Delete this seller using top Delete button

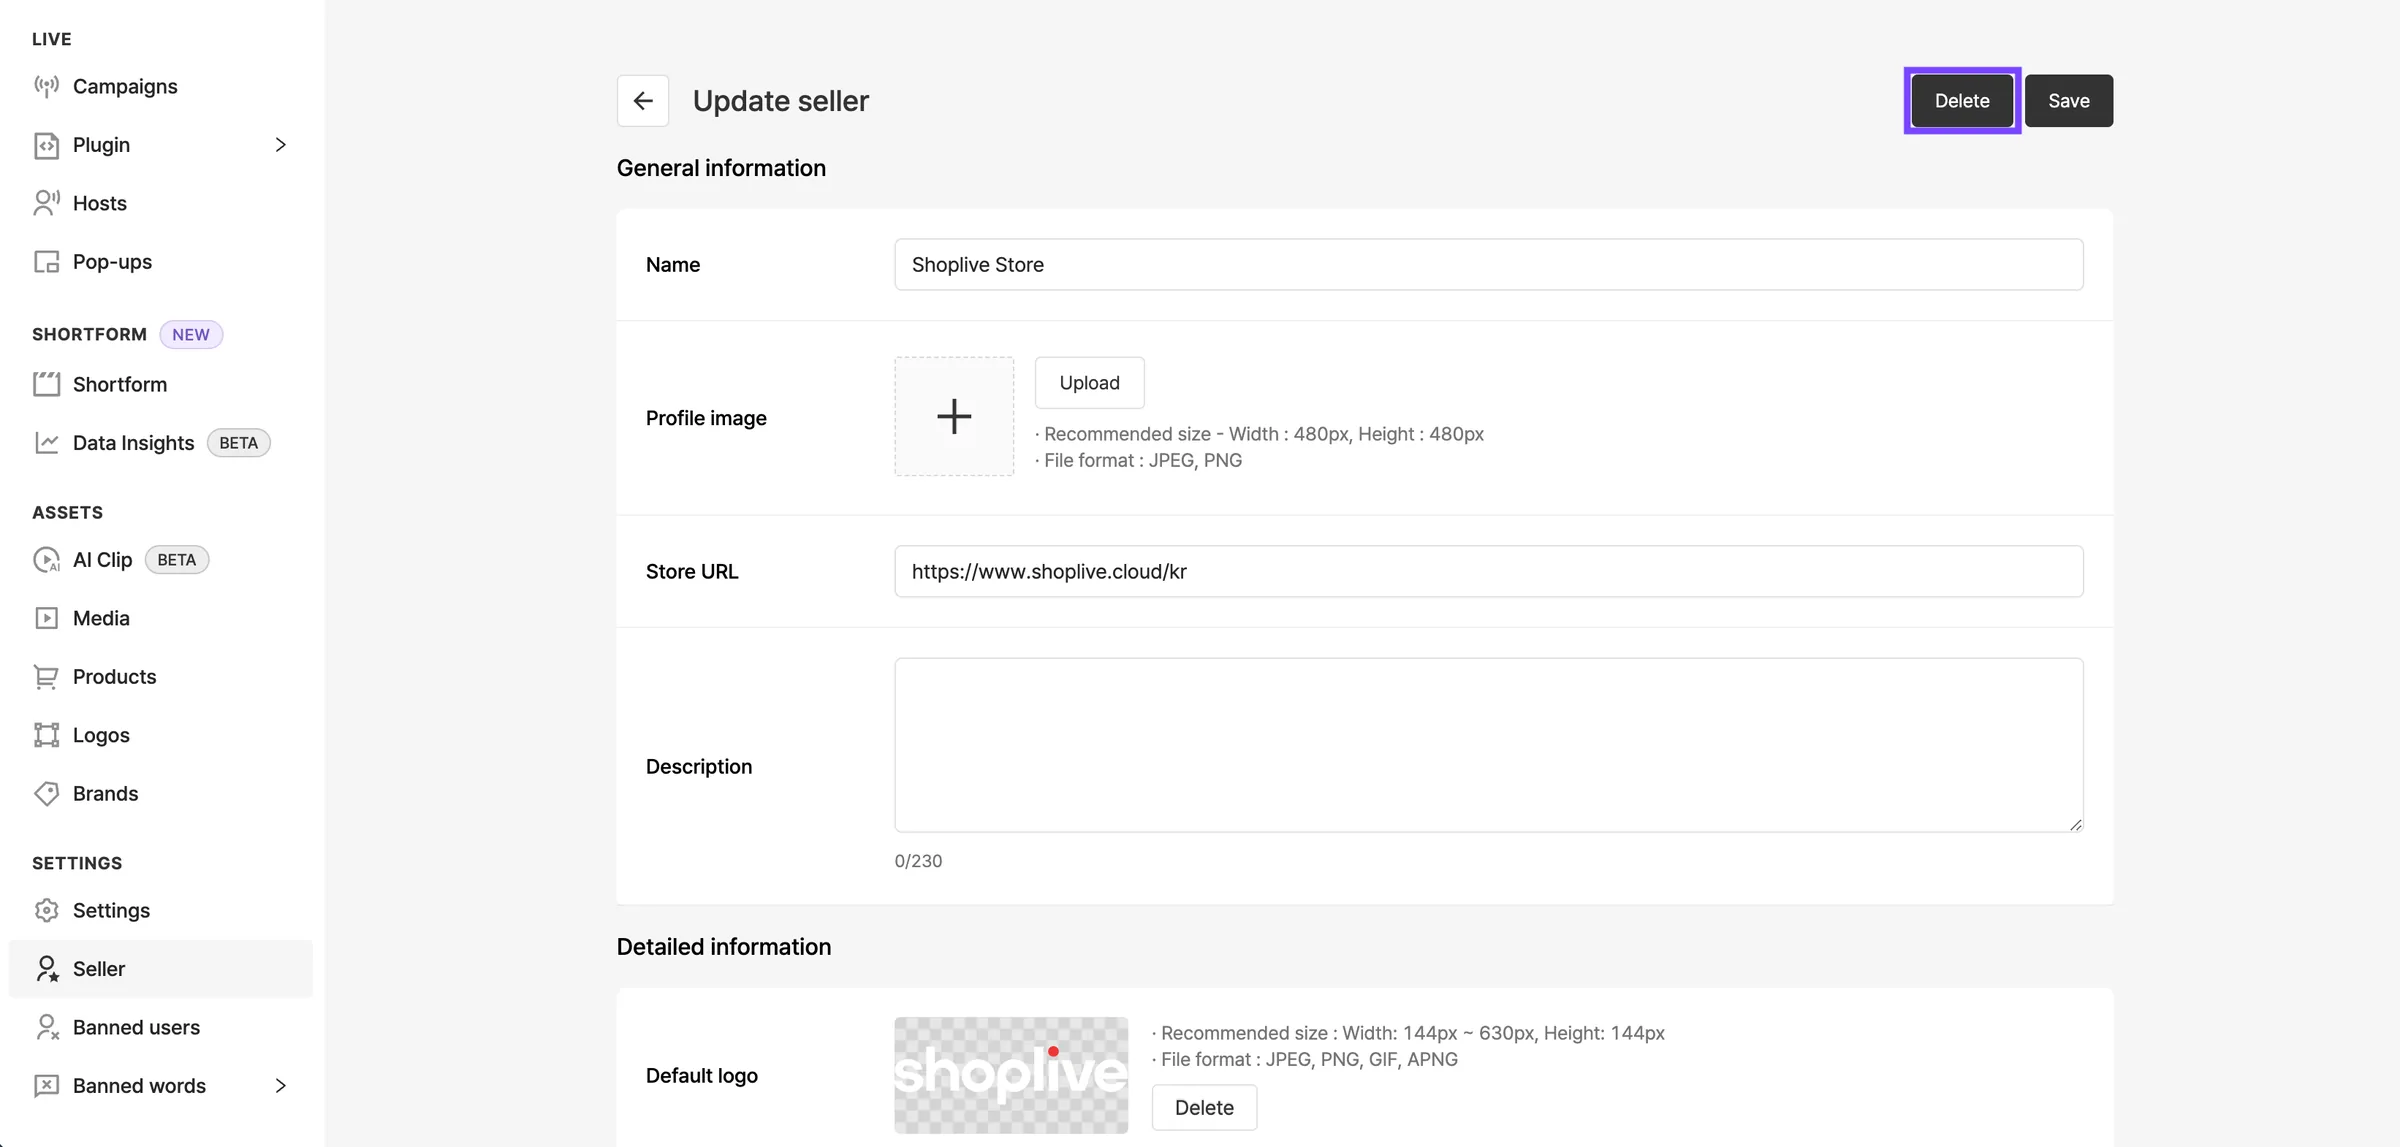[x=1962, y=101]
